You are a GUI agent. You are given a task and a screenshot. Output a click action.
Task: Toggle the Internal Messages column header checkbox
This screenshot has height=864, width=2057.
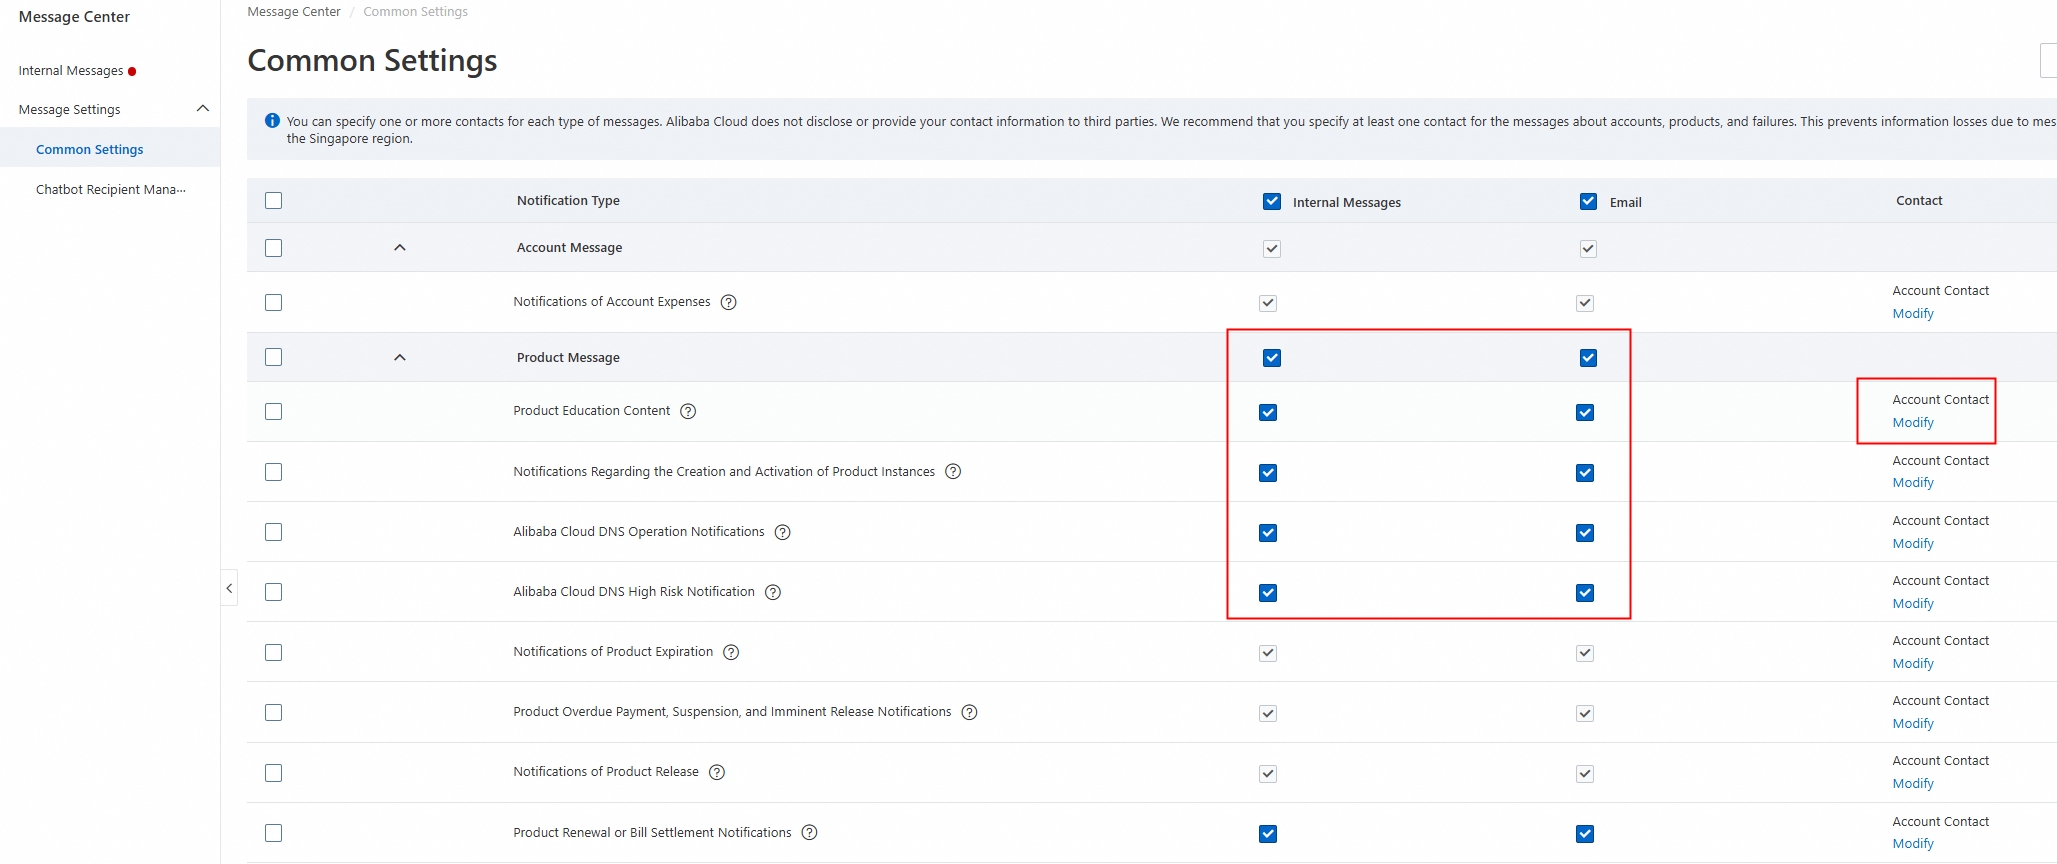point(1272,201)
